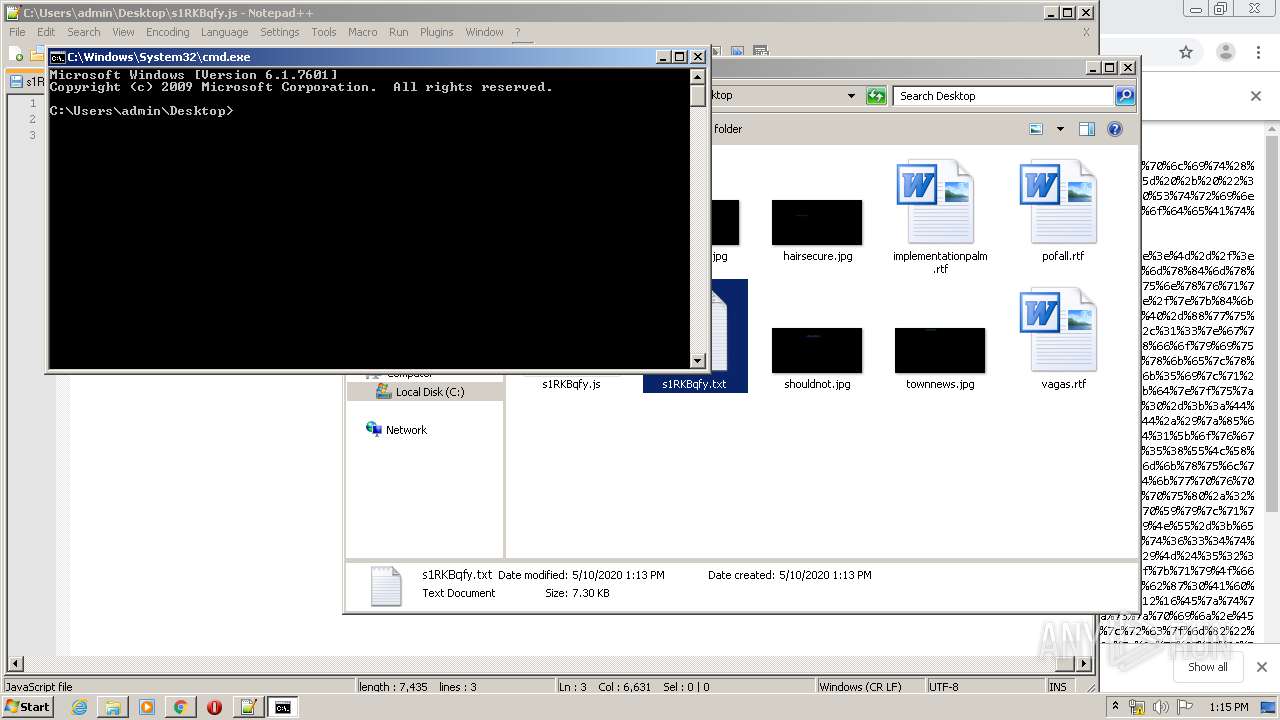Click the Size: 7.30 KB text
This screenshot has width=1280, height=720.
click(577, 593)
